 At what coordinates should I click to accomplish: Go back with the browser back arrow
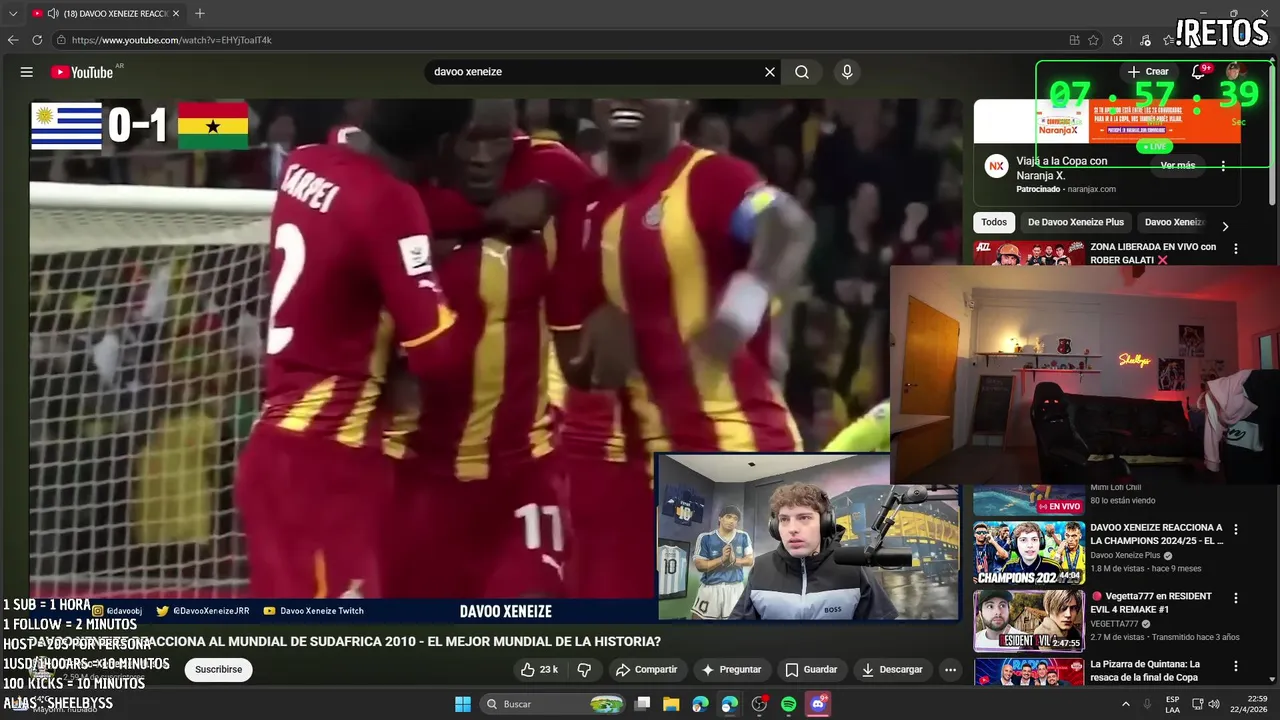pyautogui.click(x=13, y=40)
